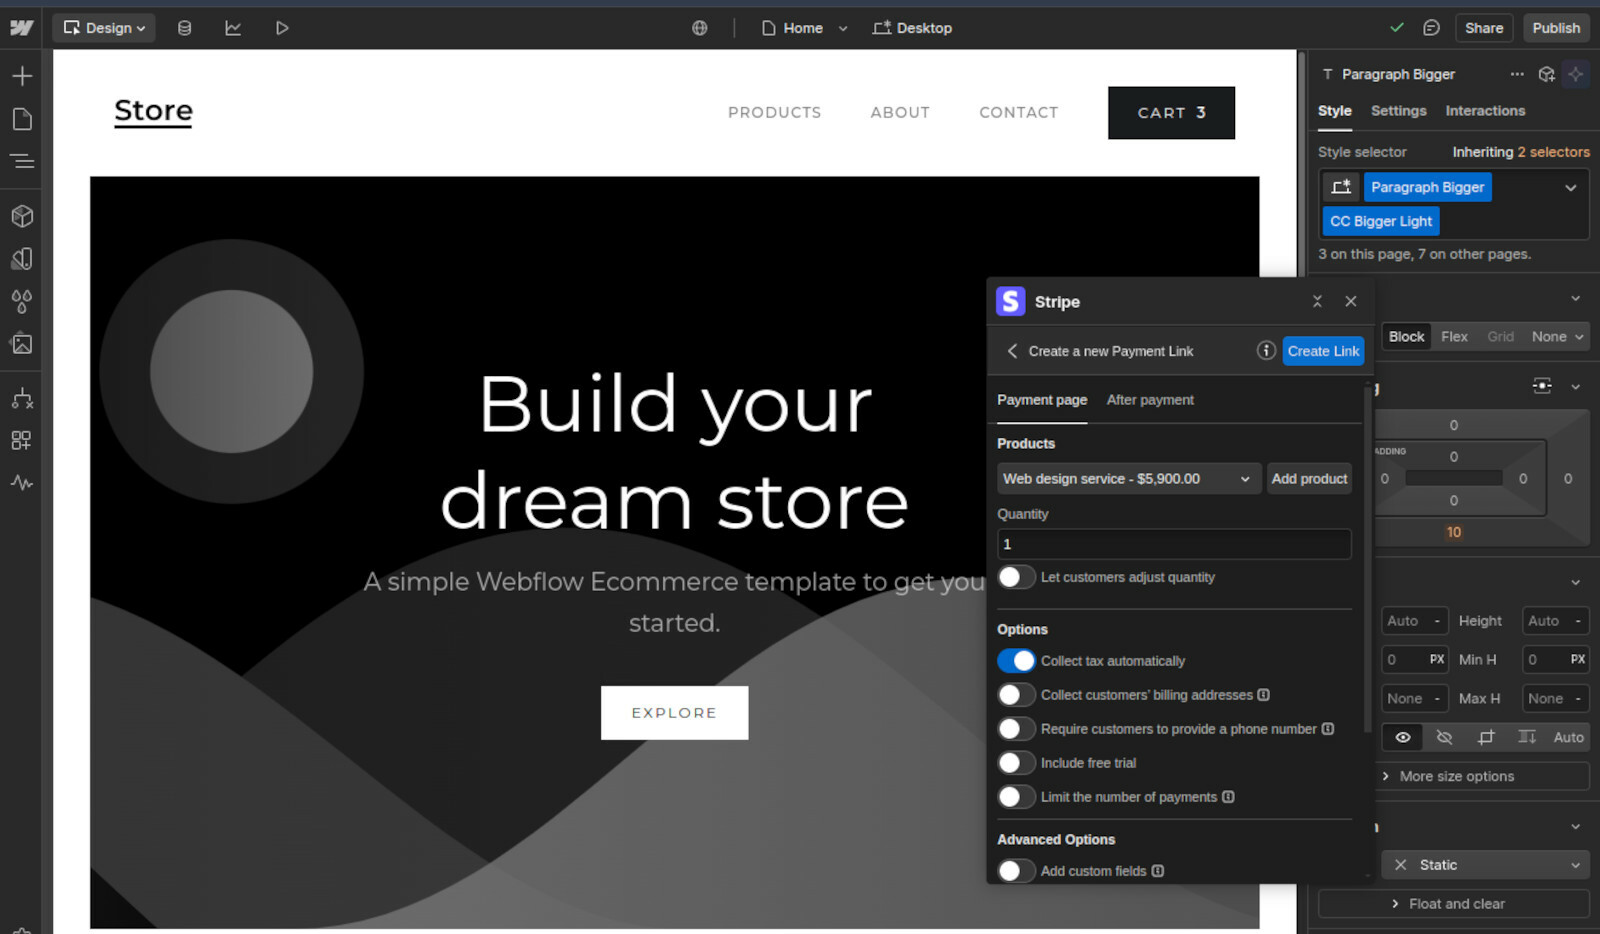Viewport: 1600px width, 934px height.
Task: Open the Navigator panel
Action: [x=22, y=161]
